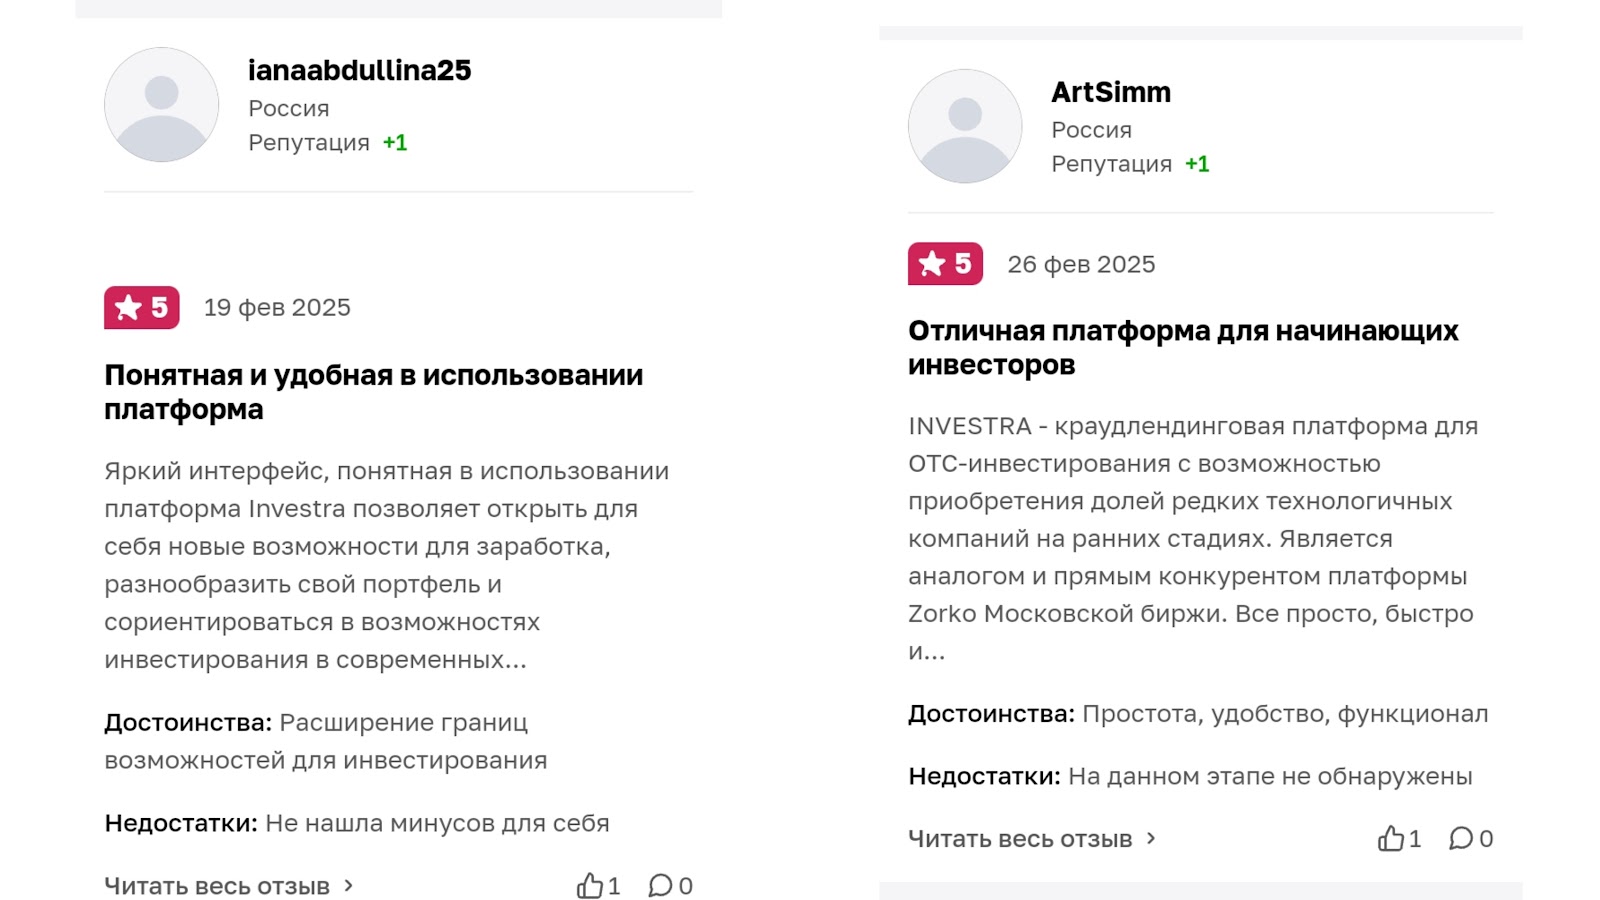Click ianaabdullina25's profile avatar
1600x900 pixels.
[x=161, y=104]
